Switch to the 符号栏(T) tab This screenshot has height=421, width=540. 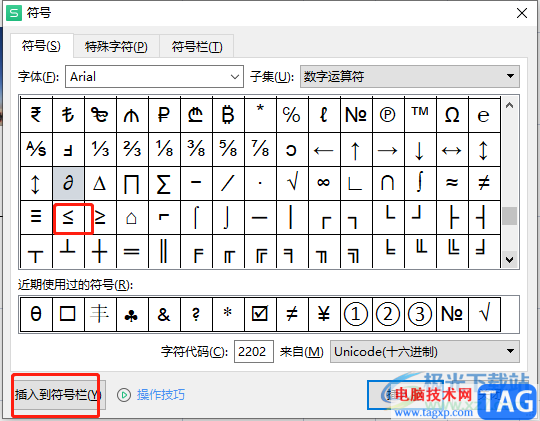click(197, 47)
